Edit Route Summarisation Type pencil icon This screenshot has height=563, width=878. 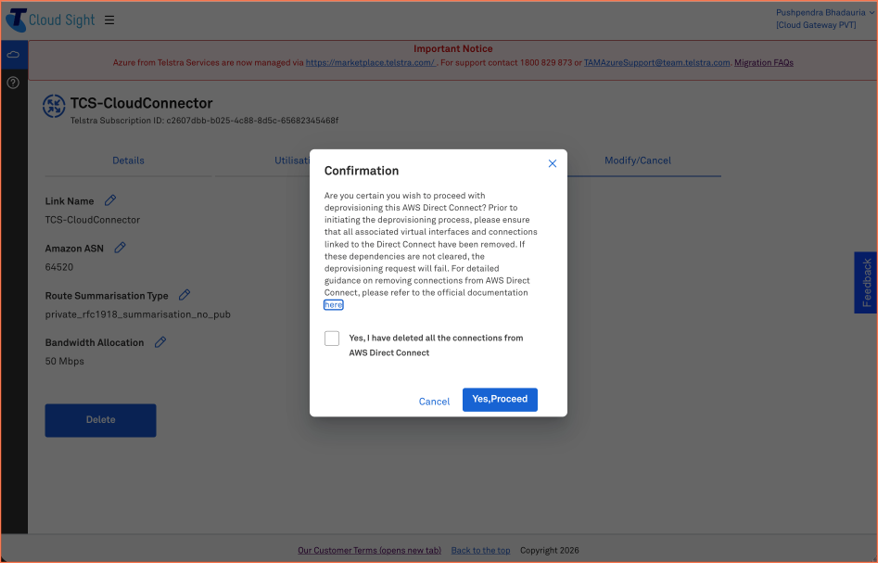(x=184, y=295)
